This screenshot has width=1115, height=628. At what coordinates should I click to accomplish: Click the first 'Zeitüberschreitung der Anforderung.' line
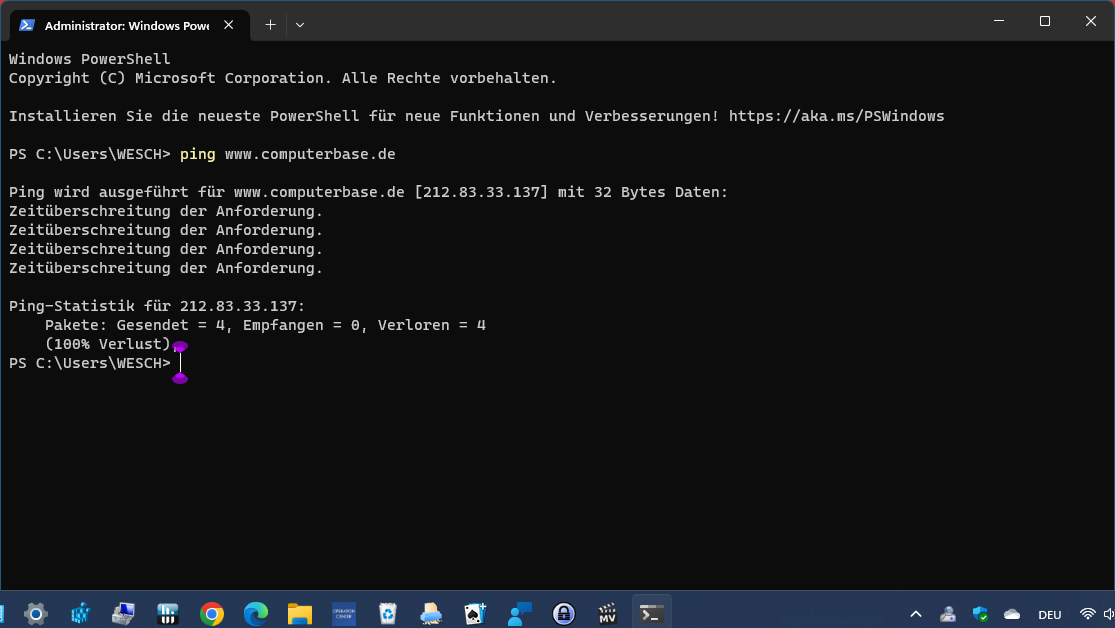166,211
